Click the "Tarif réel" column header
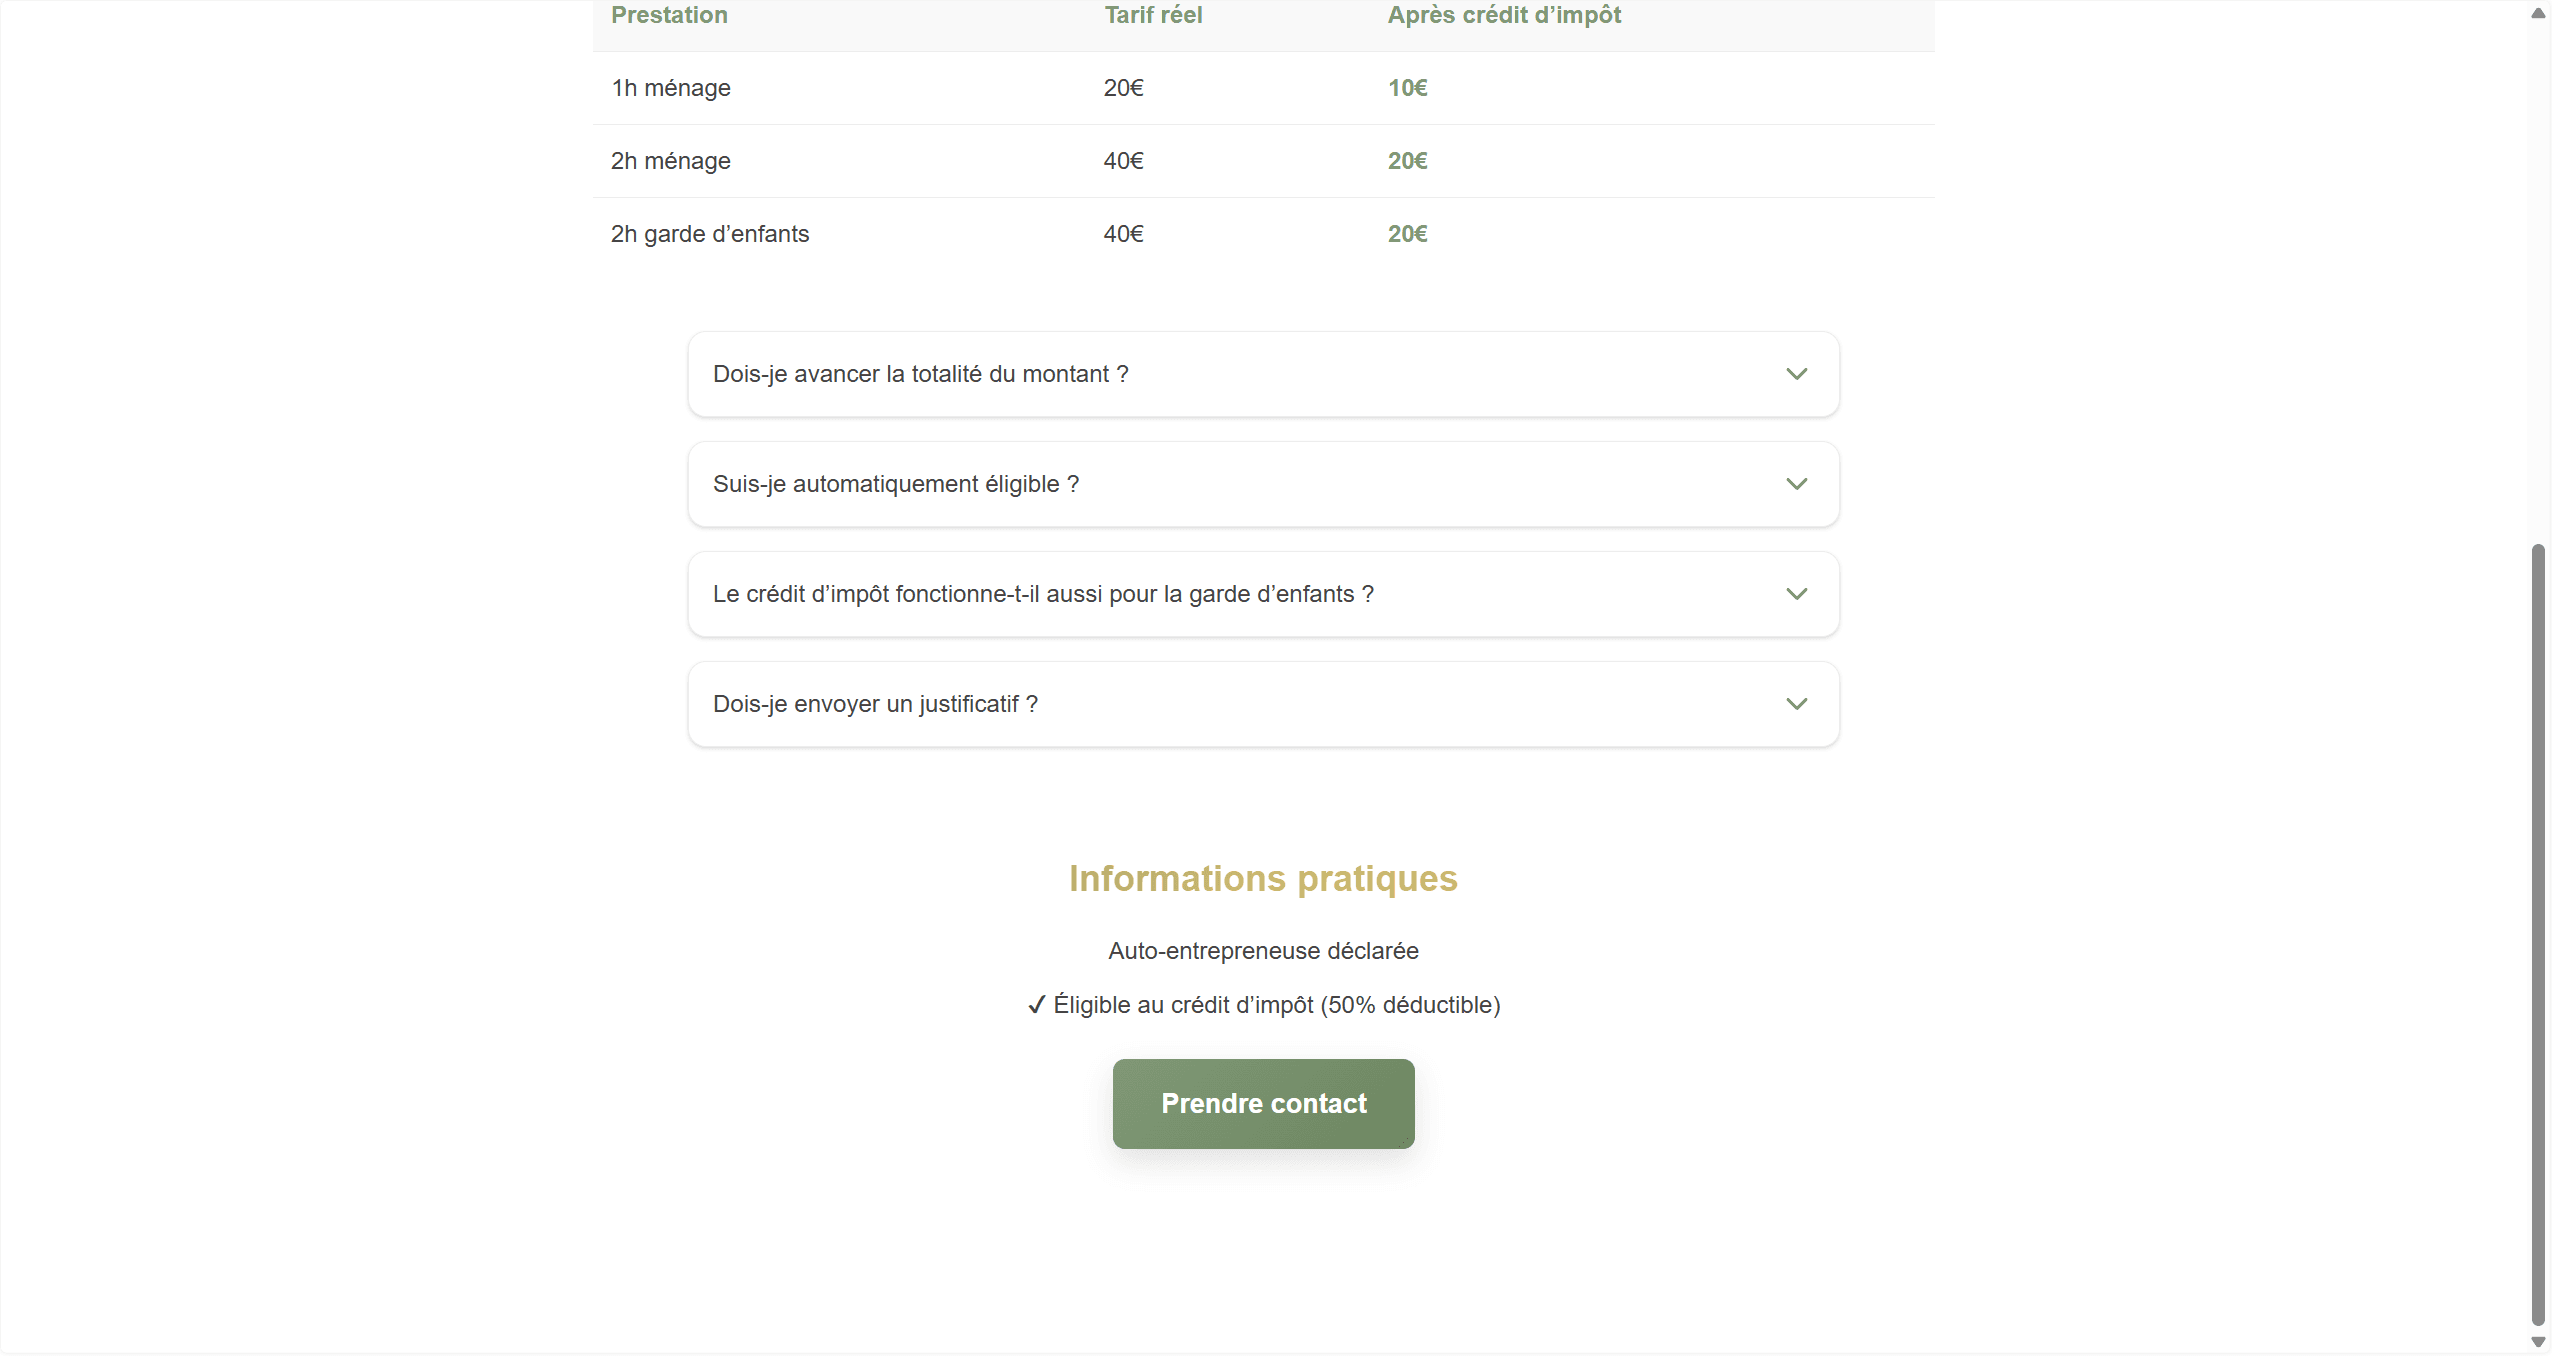 click(x=1153, y=15)
